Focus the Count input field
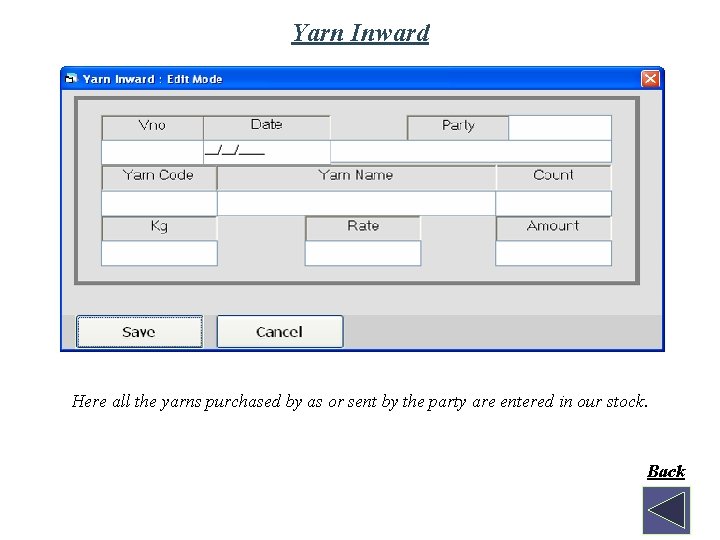This screenshot has height=540, width=720. tap(553, 203)
